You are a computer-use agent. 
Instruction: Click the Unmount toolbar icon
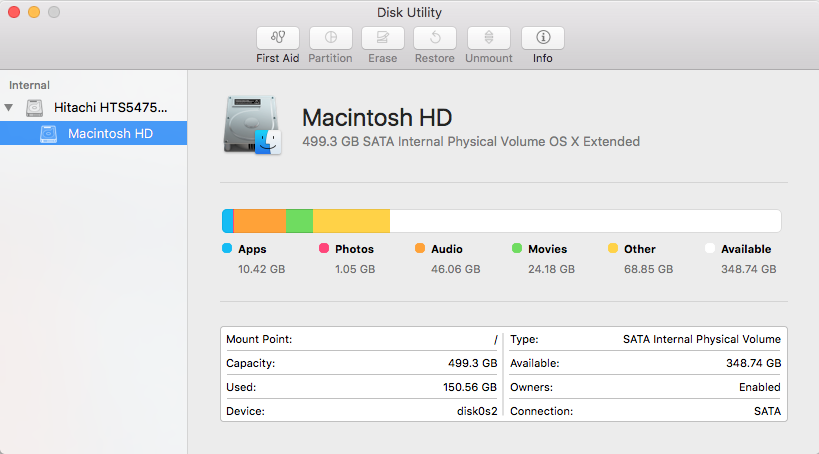click(x=489, y=38)
